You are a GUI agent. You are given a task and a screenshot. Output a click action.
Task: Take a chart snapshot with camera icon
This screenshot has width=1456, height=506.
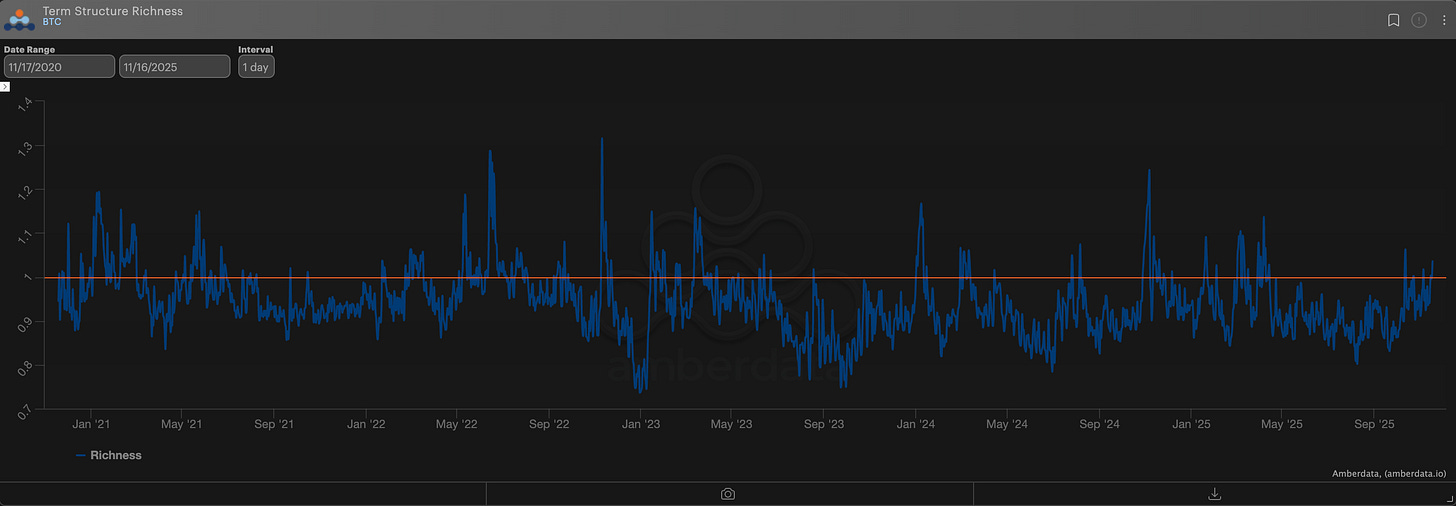click(728, 494)
